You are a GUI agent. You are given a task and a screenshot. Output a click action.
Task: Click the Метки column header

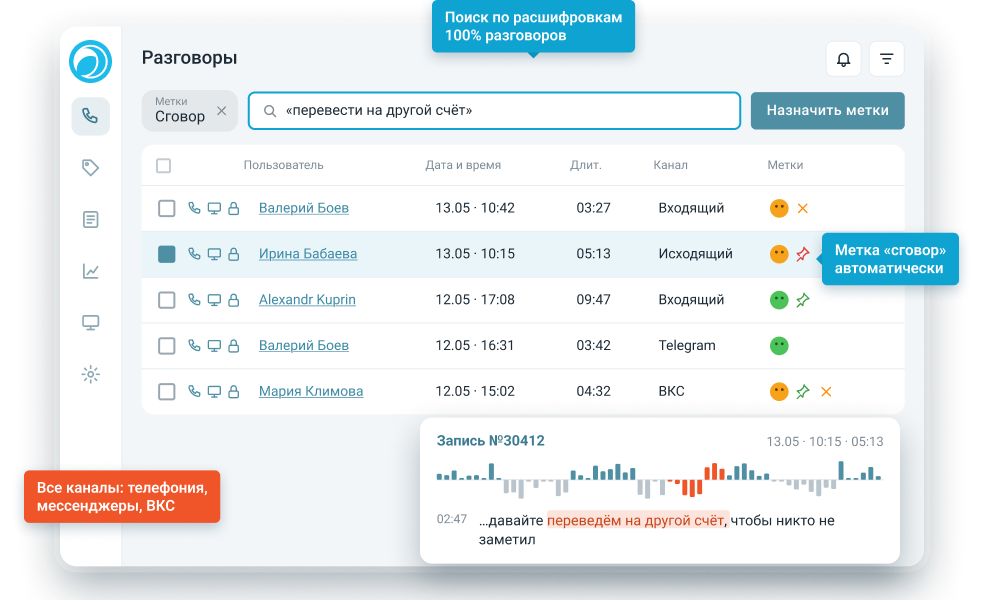[785, 165]
